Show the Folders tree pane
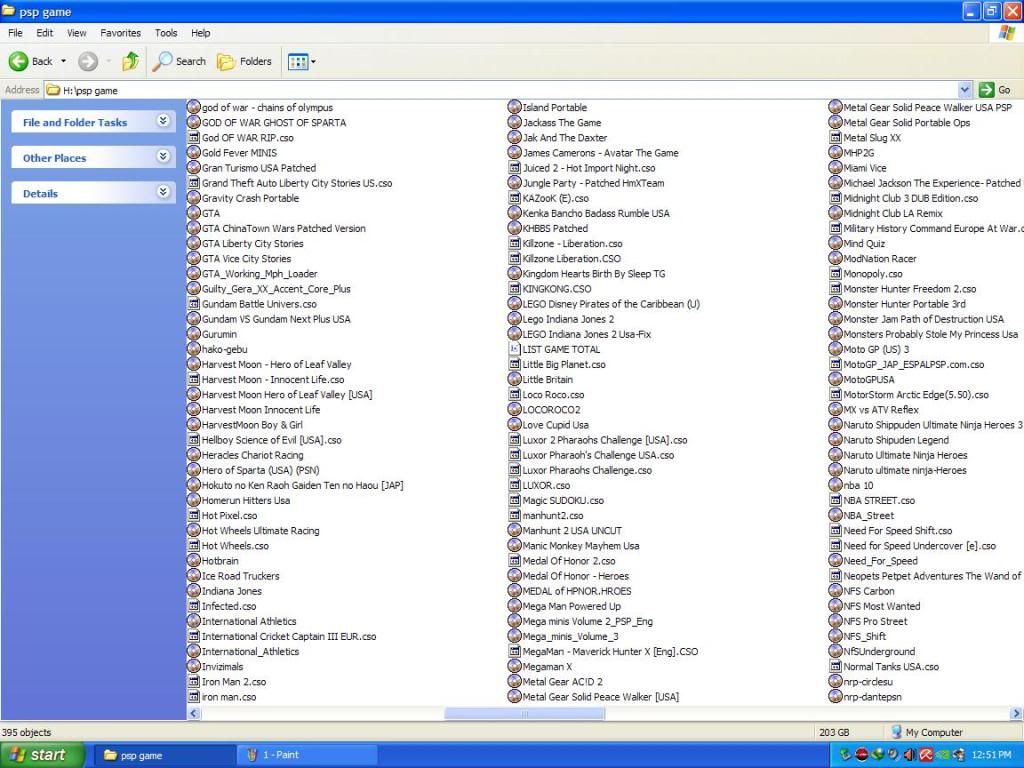This screenshot has width=1024, height=768. pos(244,61)
